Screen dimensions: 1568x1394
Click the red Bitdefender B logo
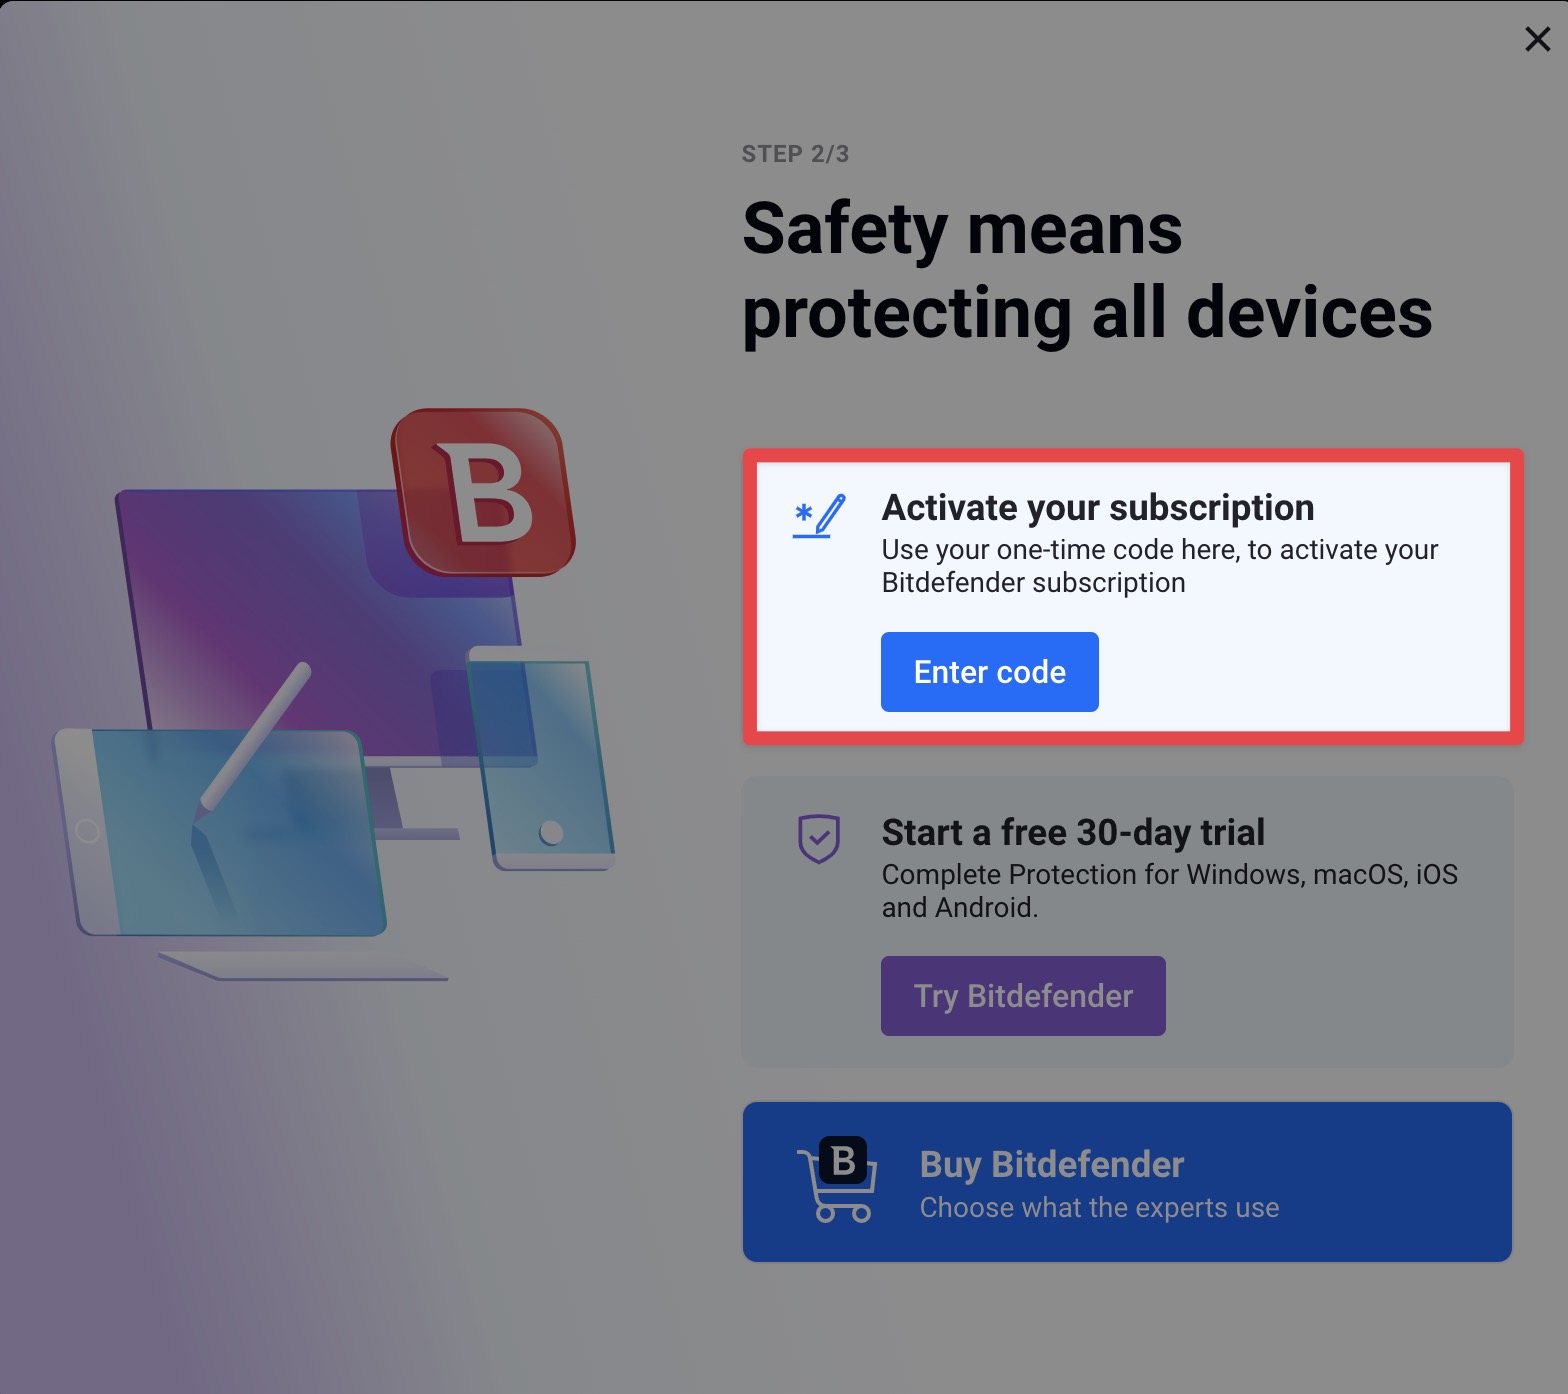pos(483,492)
